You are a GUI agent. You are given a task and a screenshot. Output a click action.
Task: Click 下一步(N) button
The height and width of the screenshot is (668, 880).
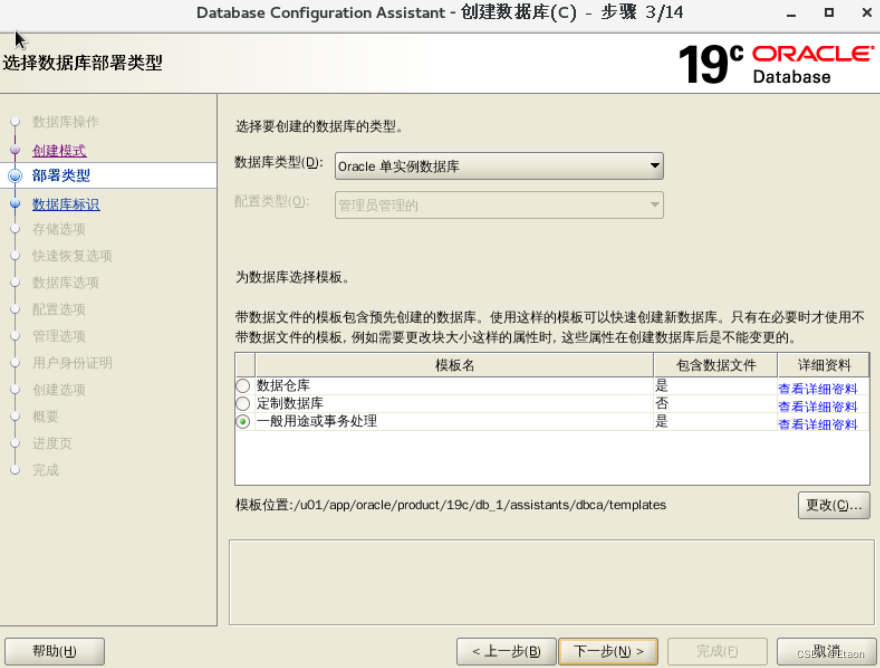pyautogui.click(x=608, y=651)
